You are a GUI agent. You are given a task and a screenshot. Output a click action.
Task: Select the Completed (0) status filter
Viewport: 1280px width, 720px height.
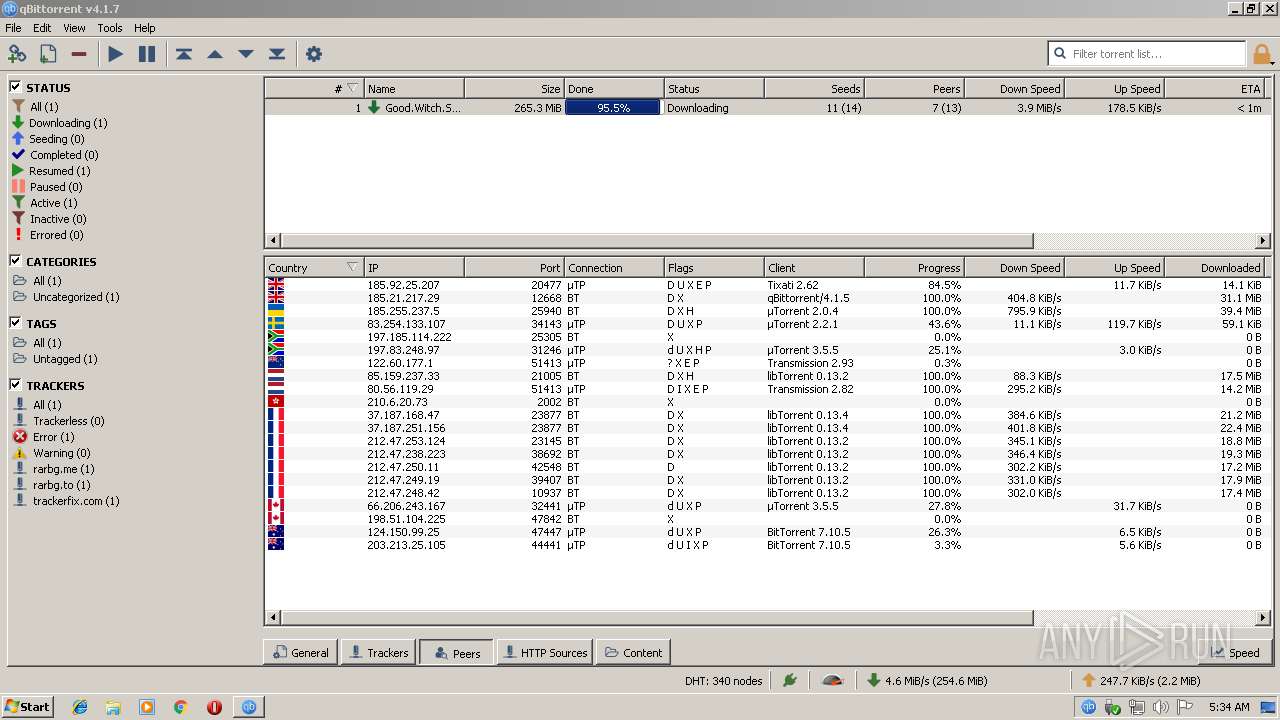(x=55, y=155)
